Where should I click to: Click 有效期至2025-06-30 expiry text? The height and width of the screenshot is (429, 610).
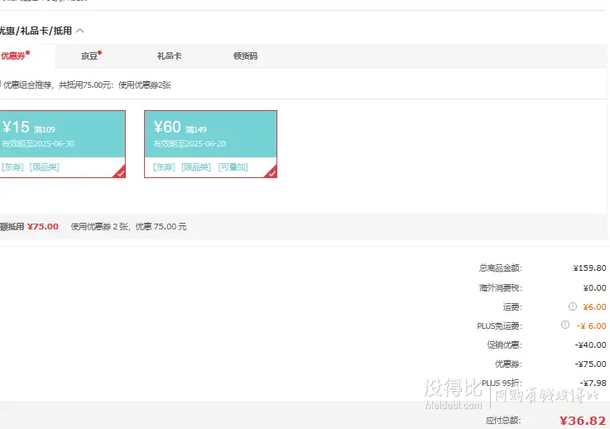tap(38, 144)
